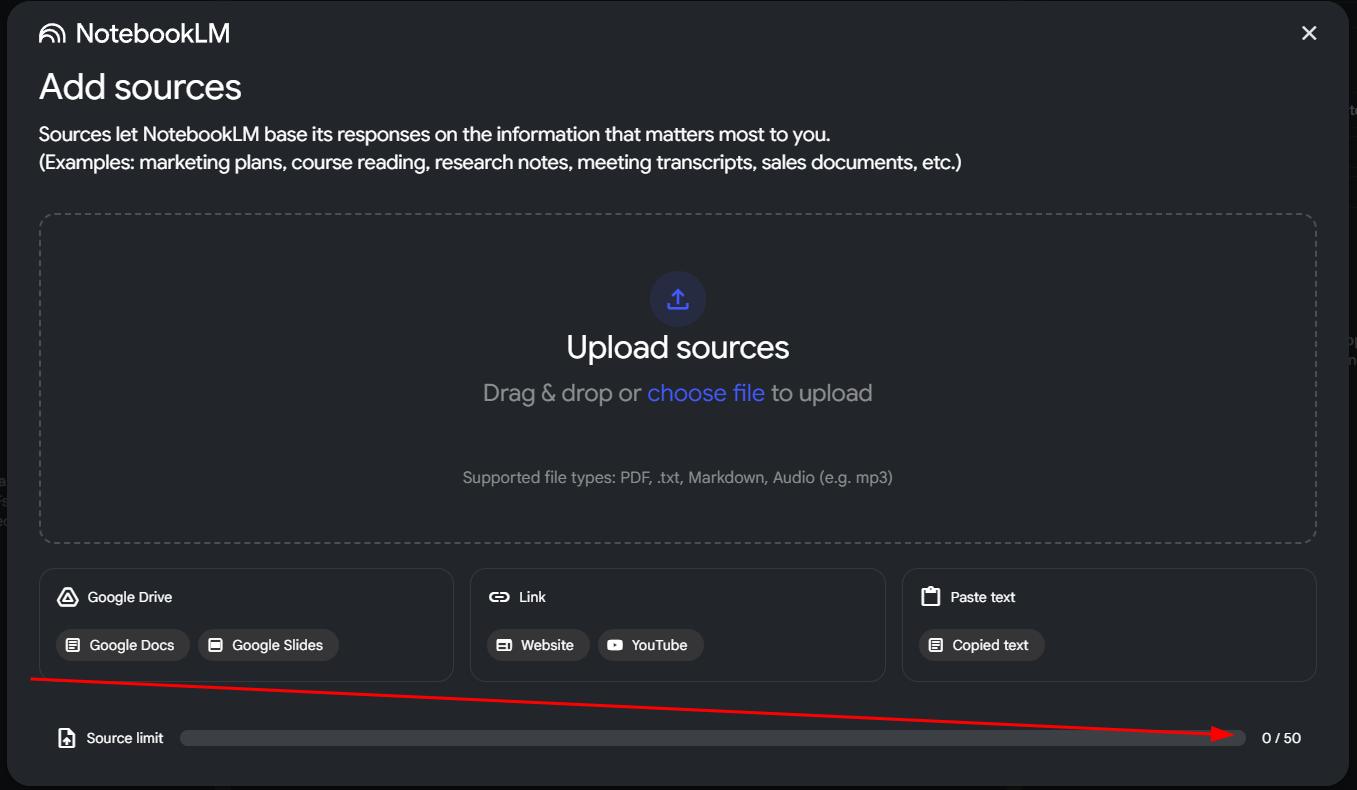
Task: Add Copied text as source
Action: pos(981,645)
